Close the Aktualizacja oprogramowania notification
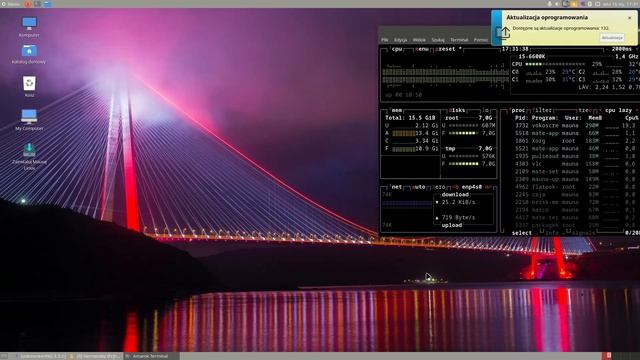This screenshot has width=640, height=360. click(x=629, y=18)
